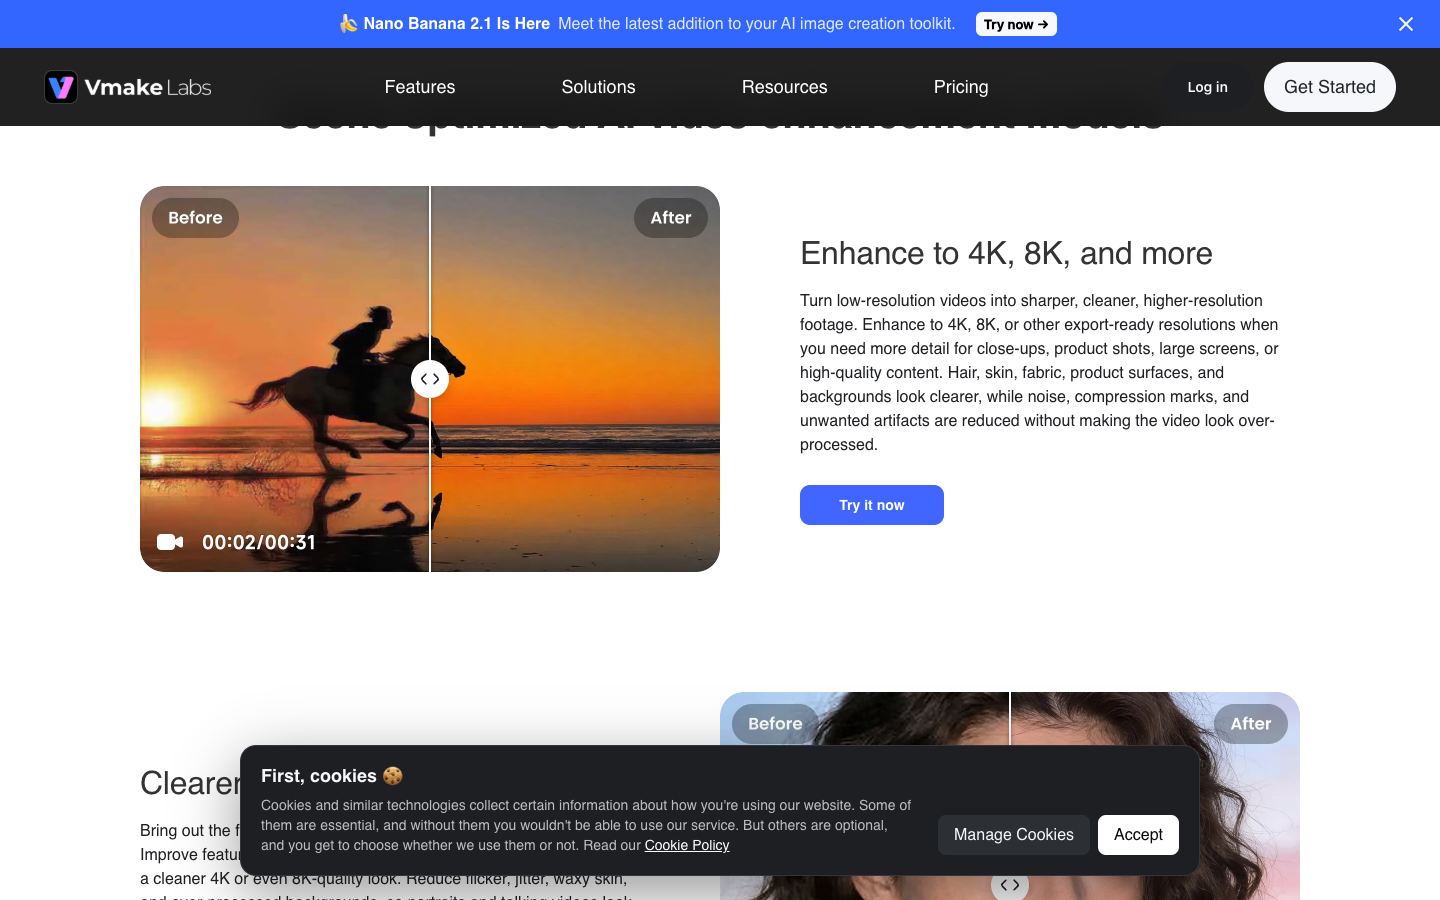Screen dimensions: 1440x900
Task: Click the 00:02/00:31 video timestamp
Action: [259, 542]
